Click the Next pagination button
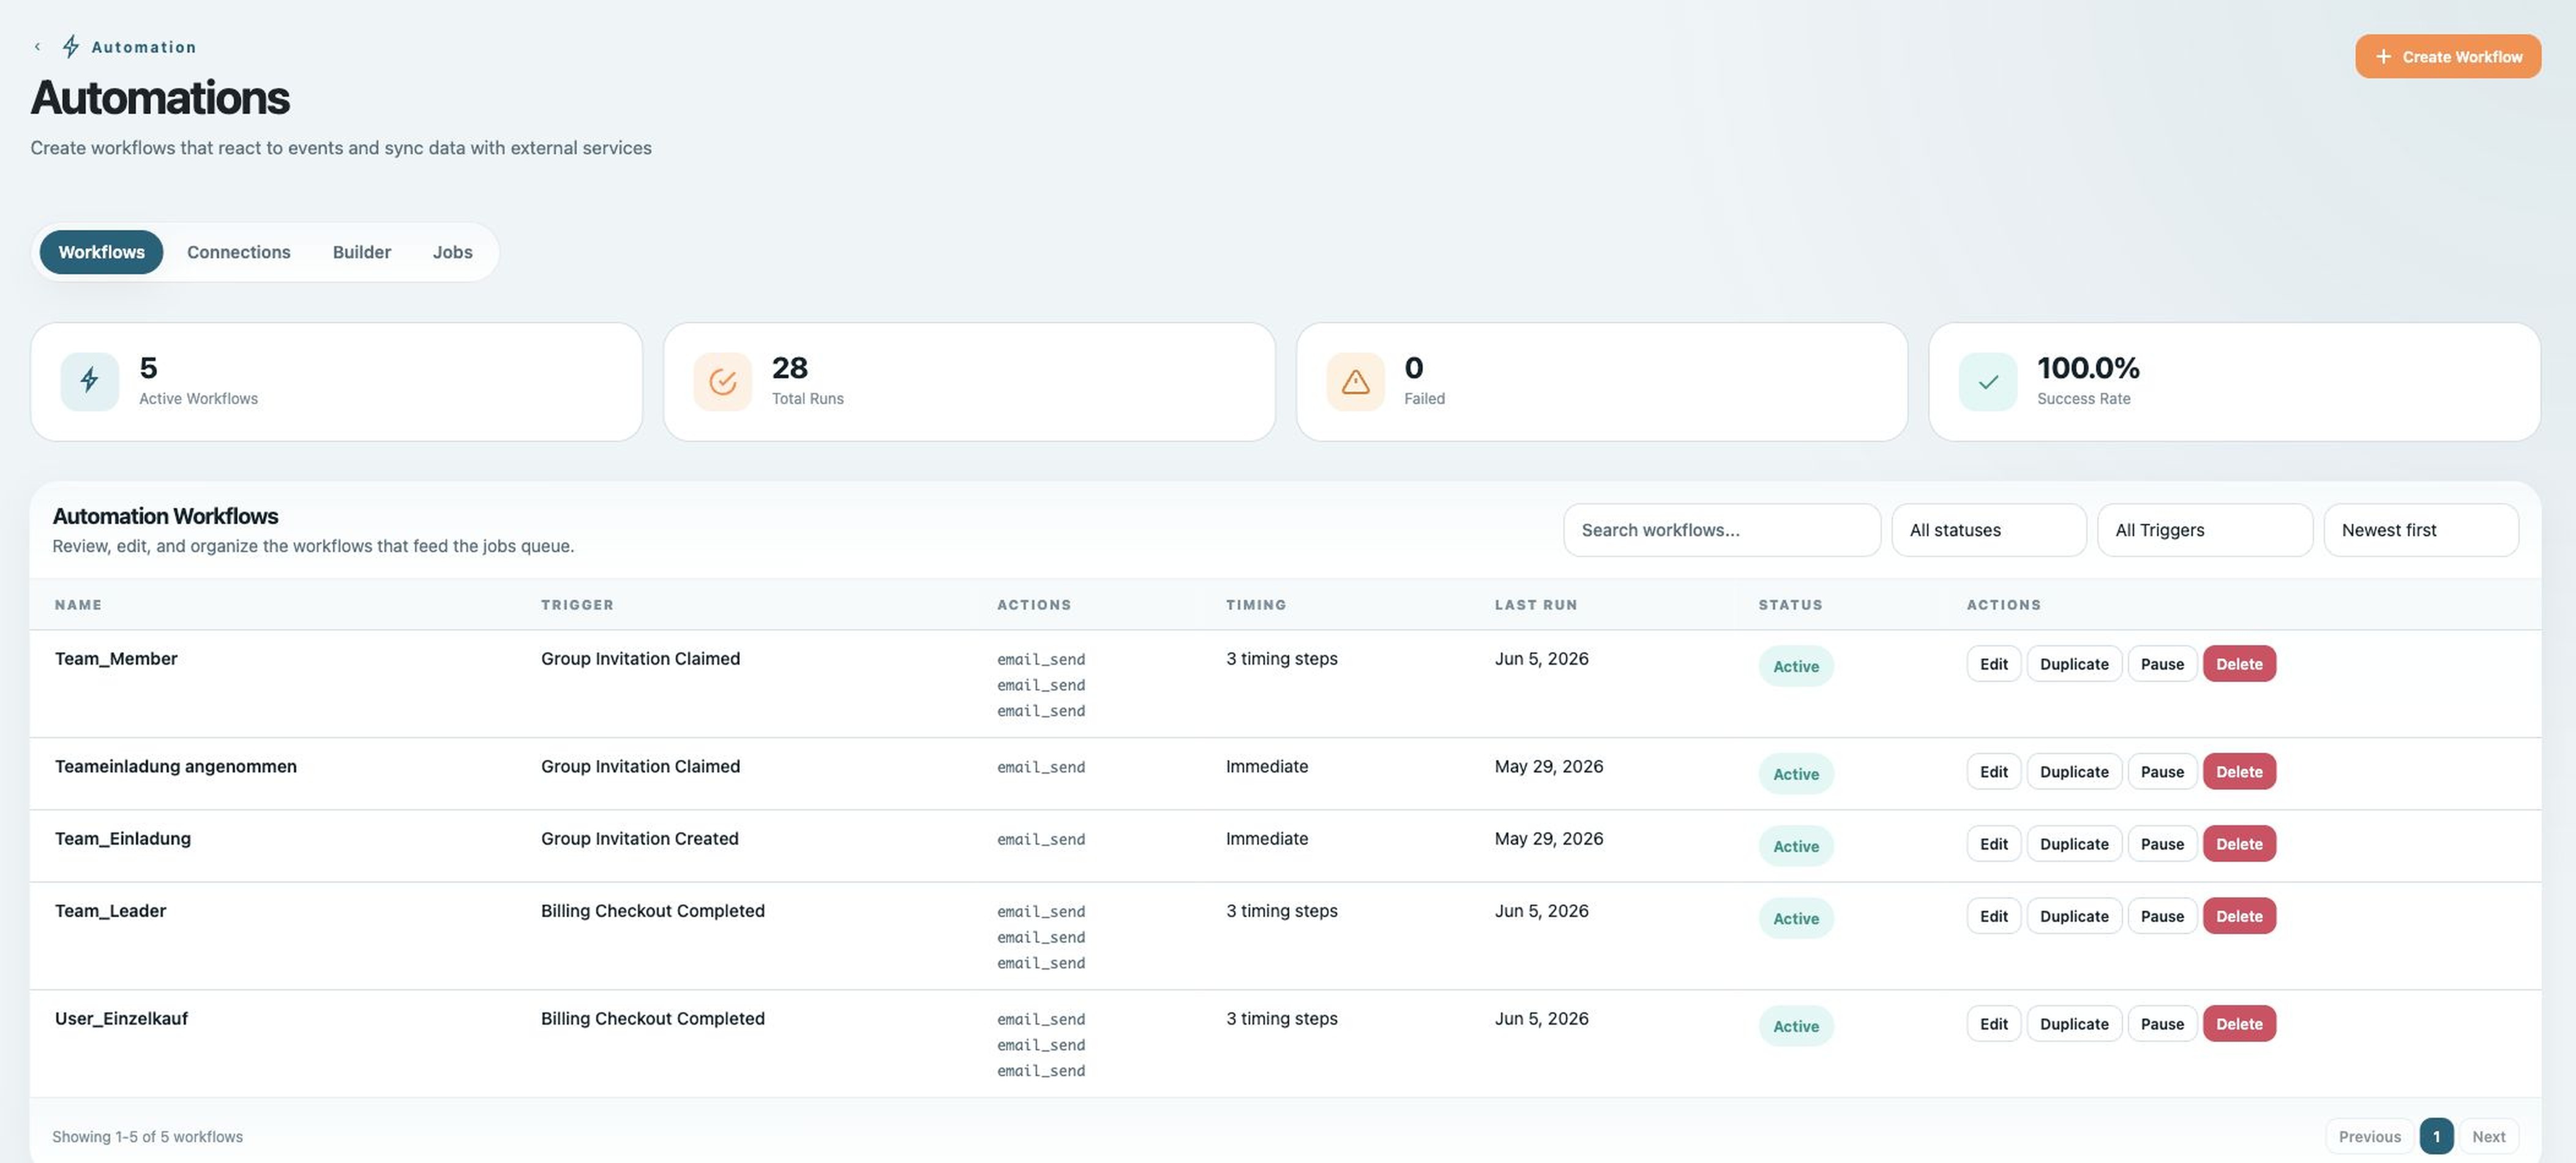Screen dimensions: 2576x1163 coord(2488,1137)
